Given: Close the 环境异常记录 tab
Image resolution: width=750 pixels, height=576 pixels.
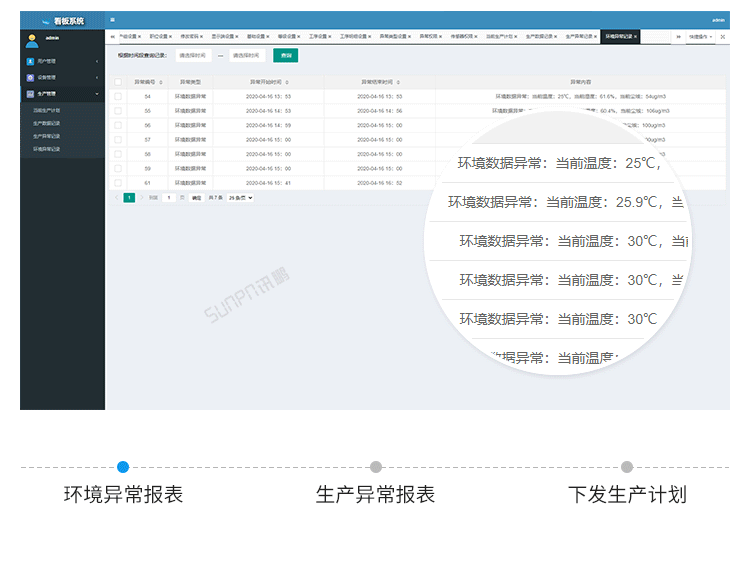Looking at the screenshot, I should (x=636, y=36).
